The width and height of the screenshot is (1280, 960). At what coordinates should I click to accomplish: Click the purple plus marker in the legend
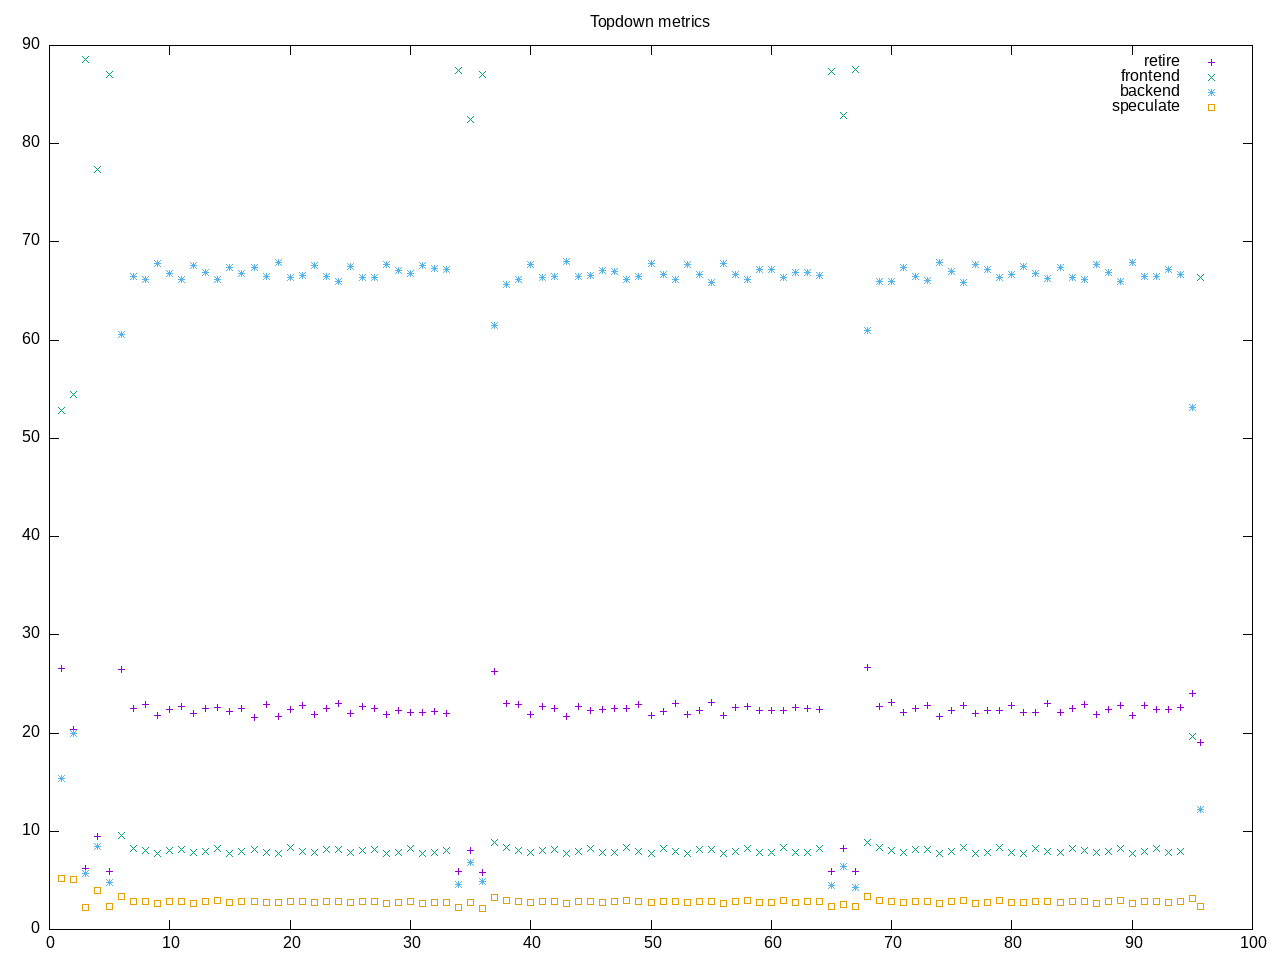click(x=1211, y=62)
